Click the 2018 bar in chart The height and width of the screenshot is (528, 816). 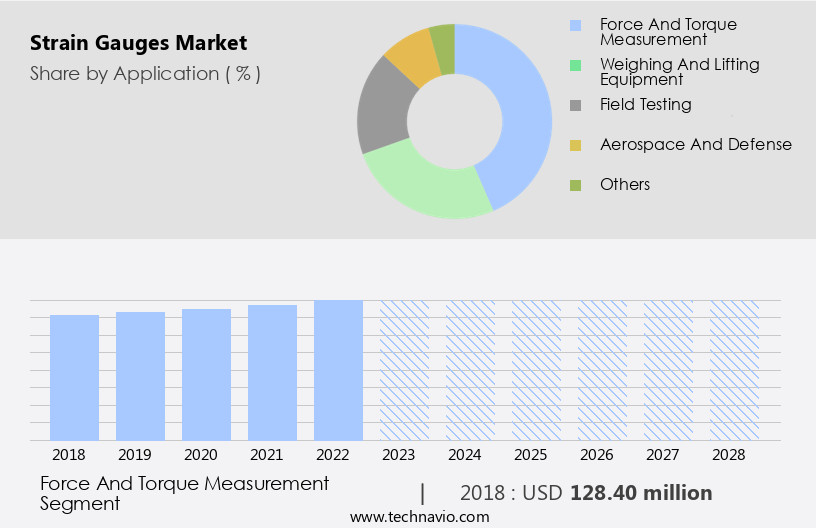(74, 377)
